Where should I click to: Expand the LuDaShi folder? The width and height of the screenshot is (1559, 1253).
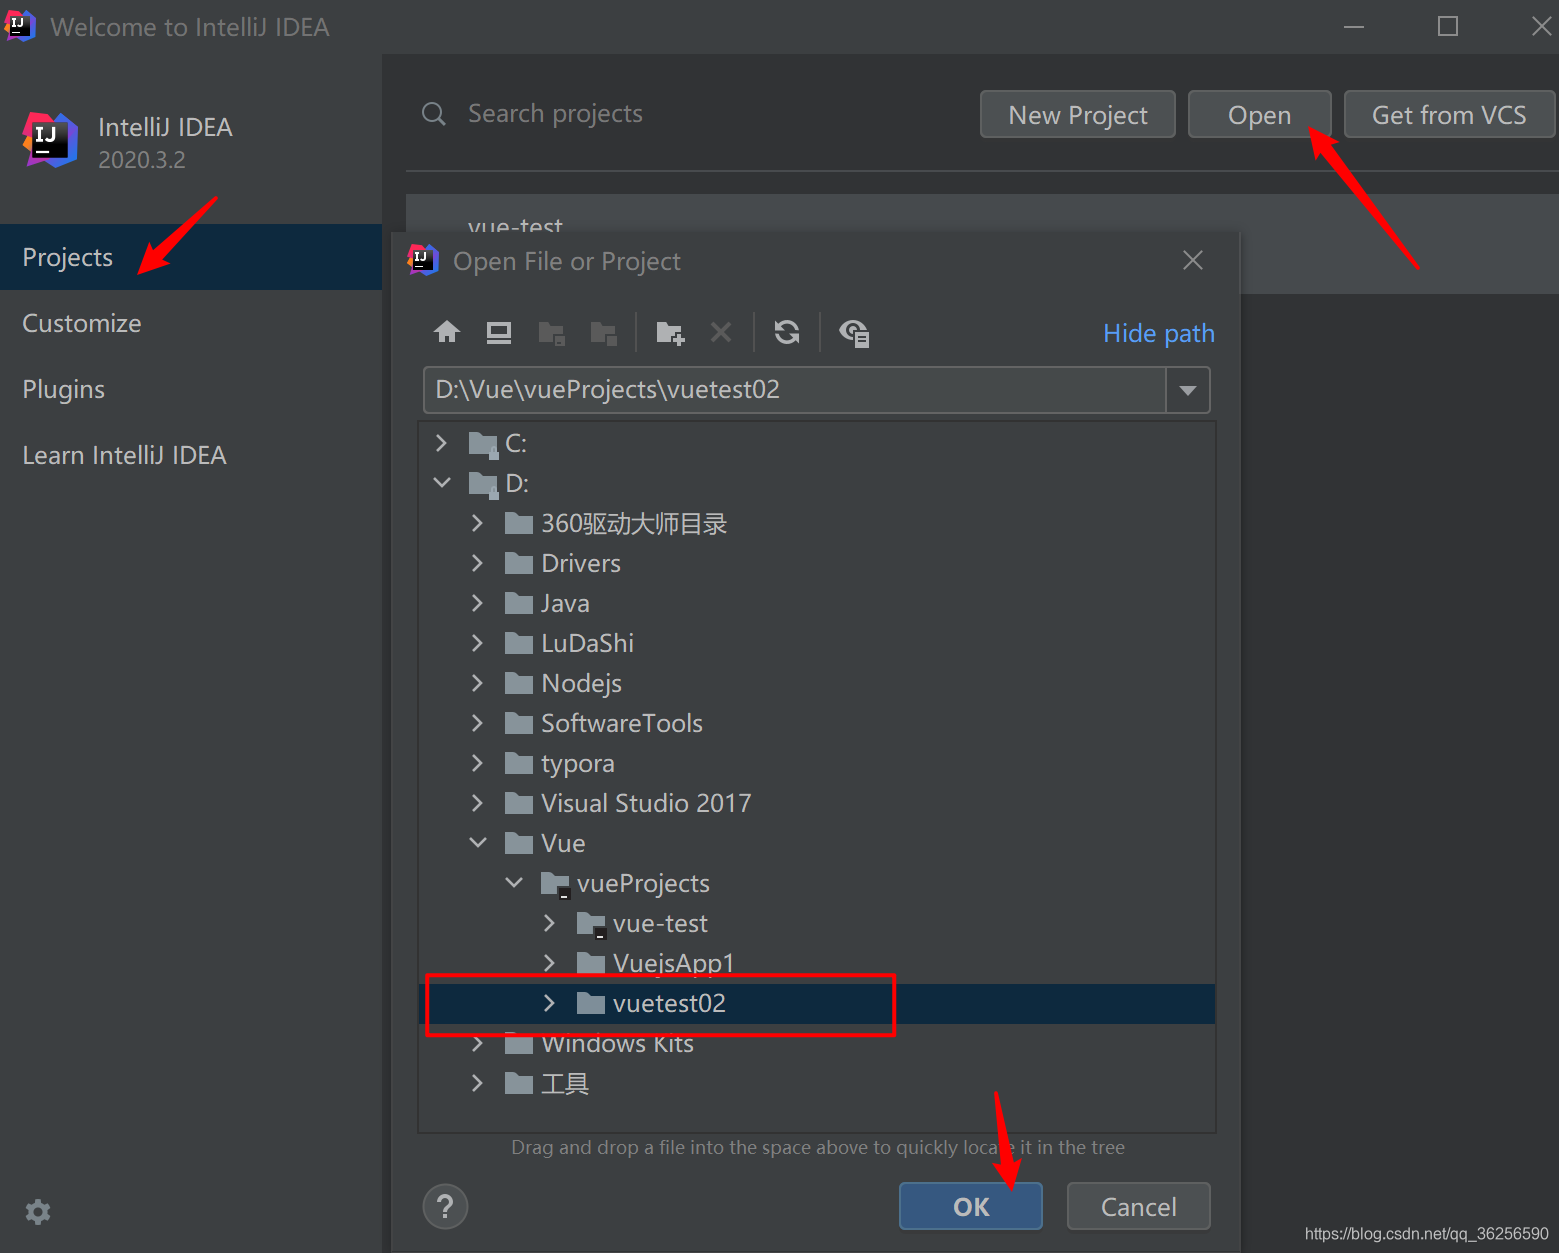[477, 643]
